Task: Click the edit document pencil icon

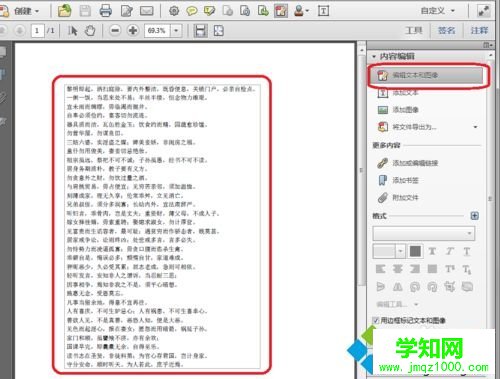Action: click(x=127, y=11)
